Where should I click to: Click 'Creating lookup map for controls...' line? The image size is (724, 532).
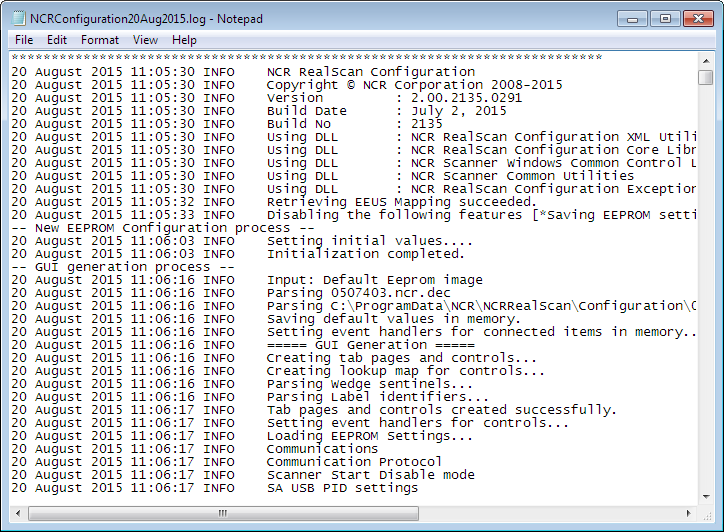click(405, 371)
